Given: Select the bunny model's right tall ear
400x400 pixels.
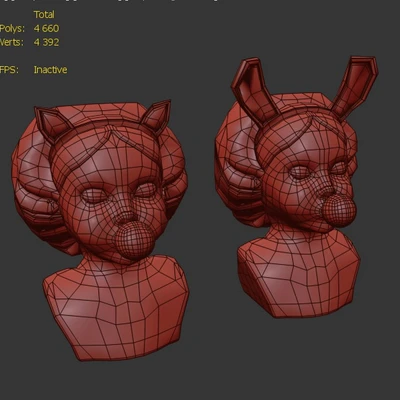Looking at the screenshot, I should pyautogui.click(x=355, y=87).
